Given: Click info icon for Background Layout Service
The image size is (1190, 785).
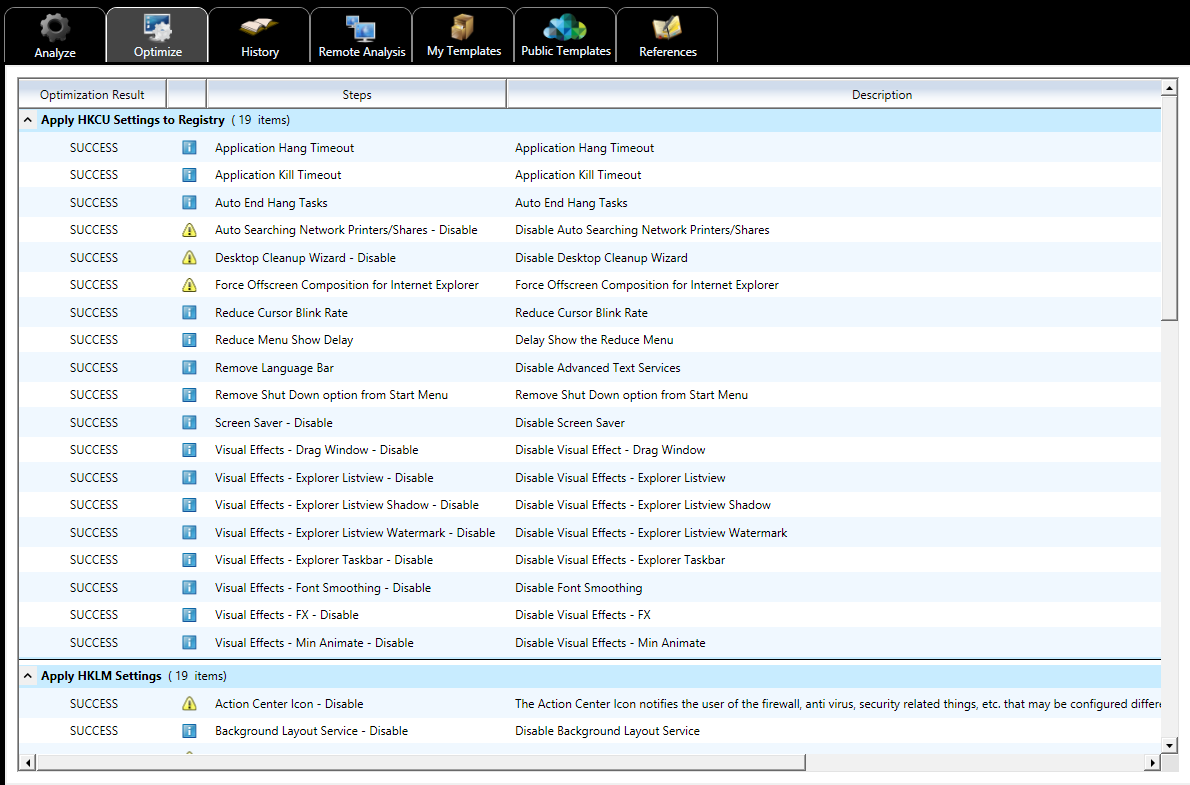Looking at the screenshot, I should coord(189,731).
